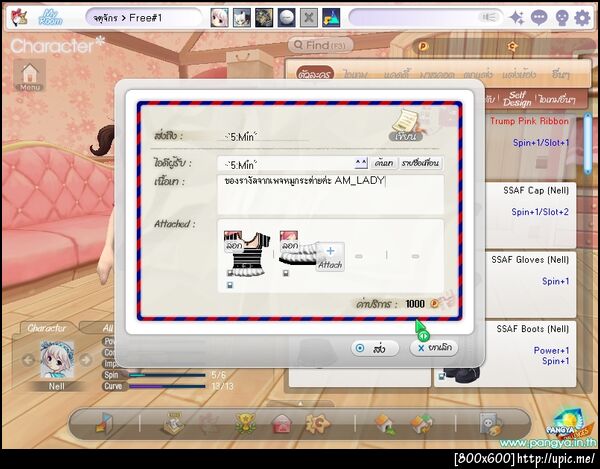Click the Spin stat bar
Viewport: 600px width, 469px height.
[167, 375]
